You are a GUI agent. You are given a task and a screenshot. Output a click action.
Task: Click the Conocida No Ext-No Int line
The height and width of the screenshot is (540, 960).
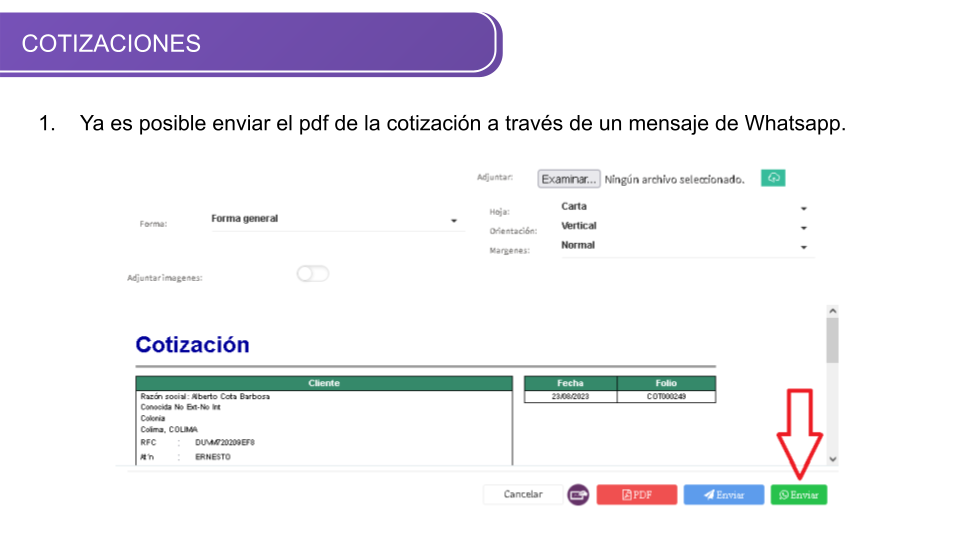pos(180,407)
